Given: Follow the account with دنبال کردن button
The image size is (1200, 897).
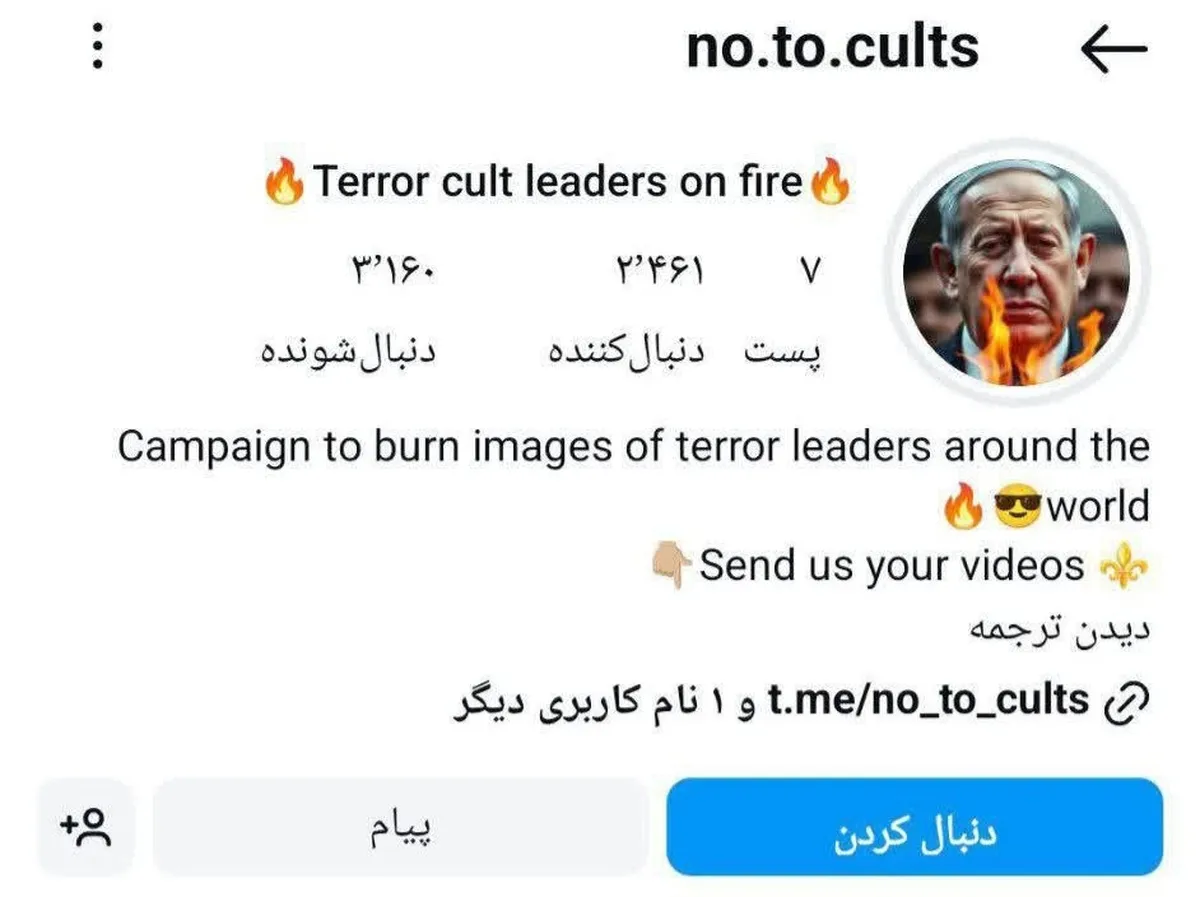Looking at the screenshot, I should coord(914,827).
